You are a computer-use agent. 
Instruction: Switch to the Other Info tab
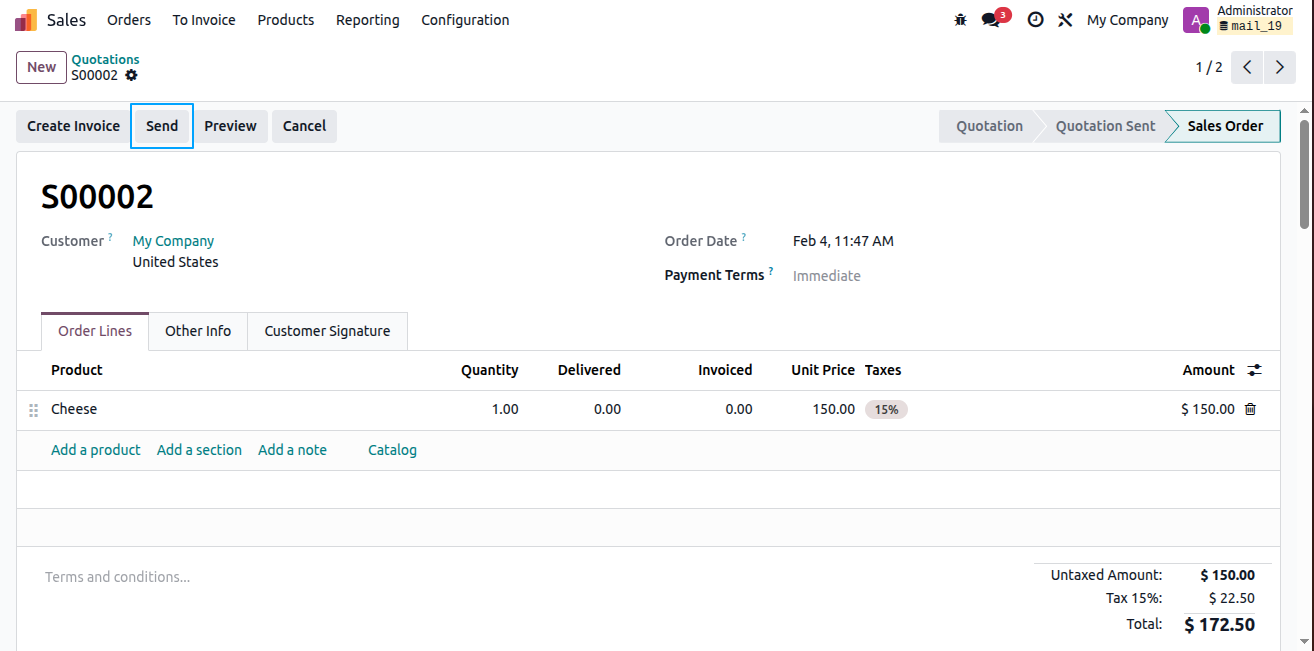198,331
